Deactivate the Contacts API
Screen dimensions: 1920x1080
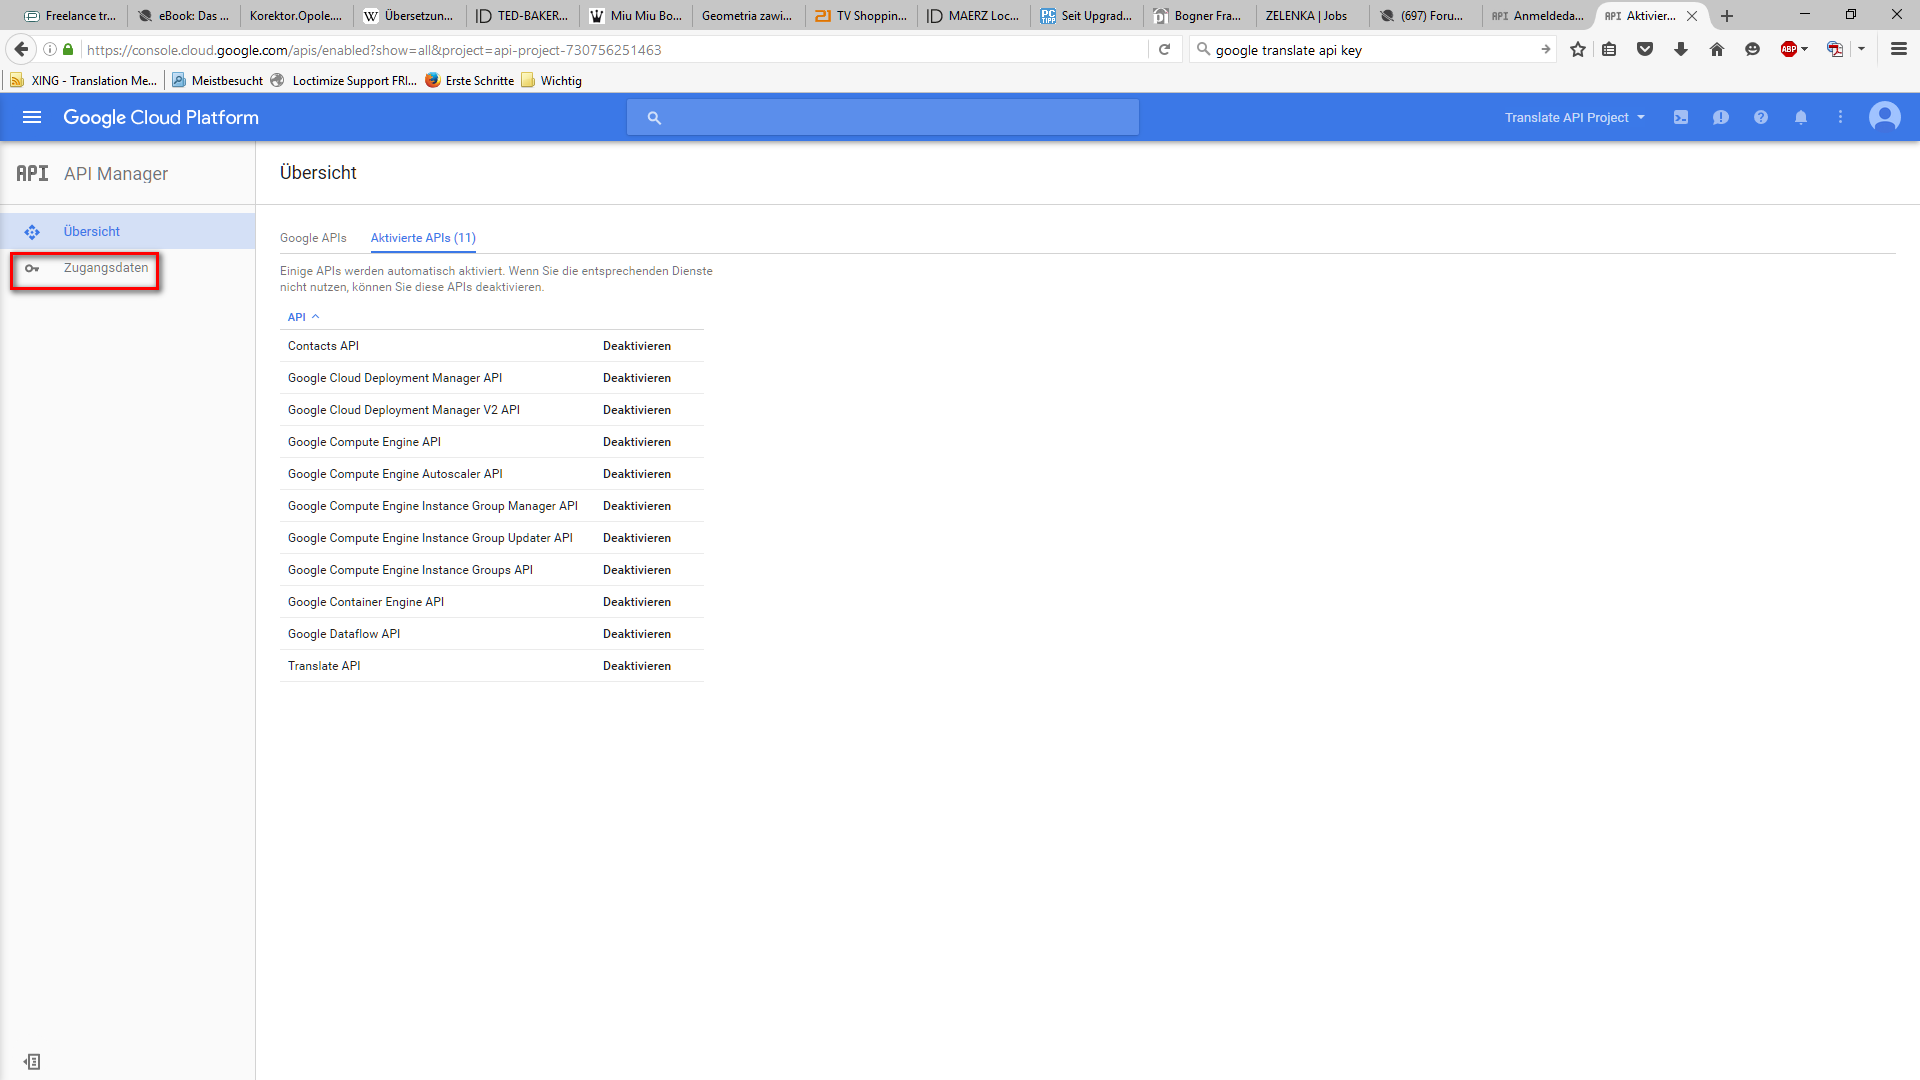[637, 346]
